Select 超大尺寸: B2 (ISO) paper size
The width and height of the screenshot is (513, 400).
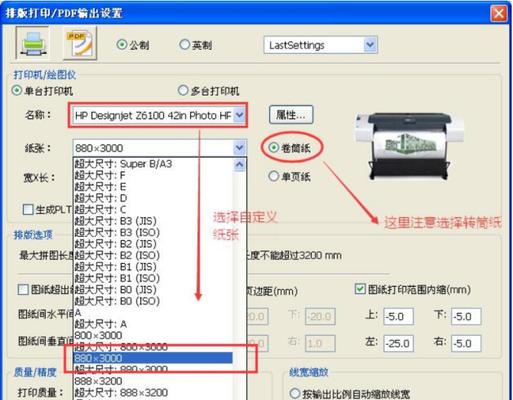point(153,255)
